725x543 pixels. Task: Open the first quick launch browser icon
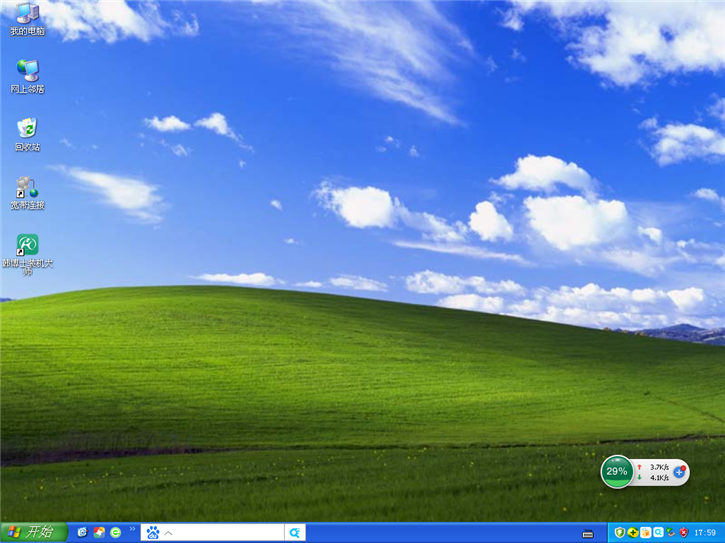pyautogui.click(x=82, y=533)
